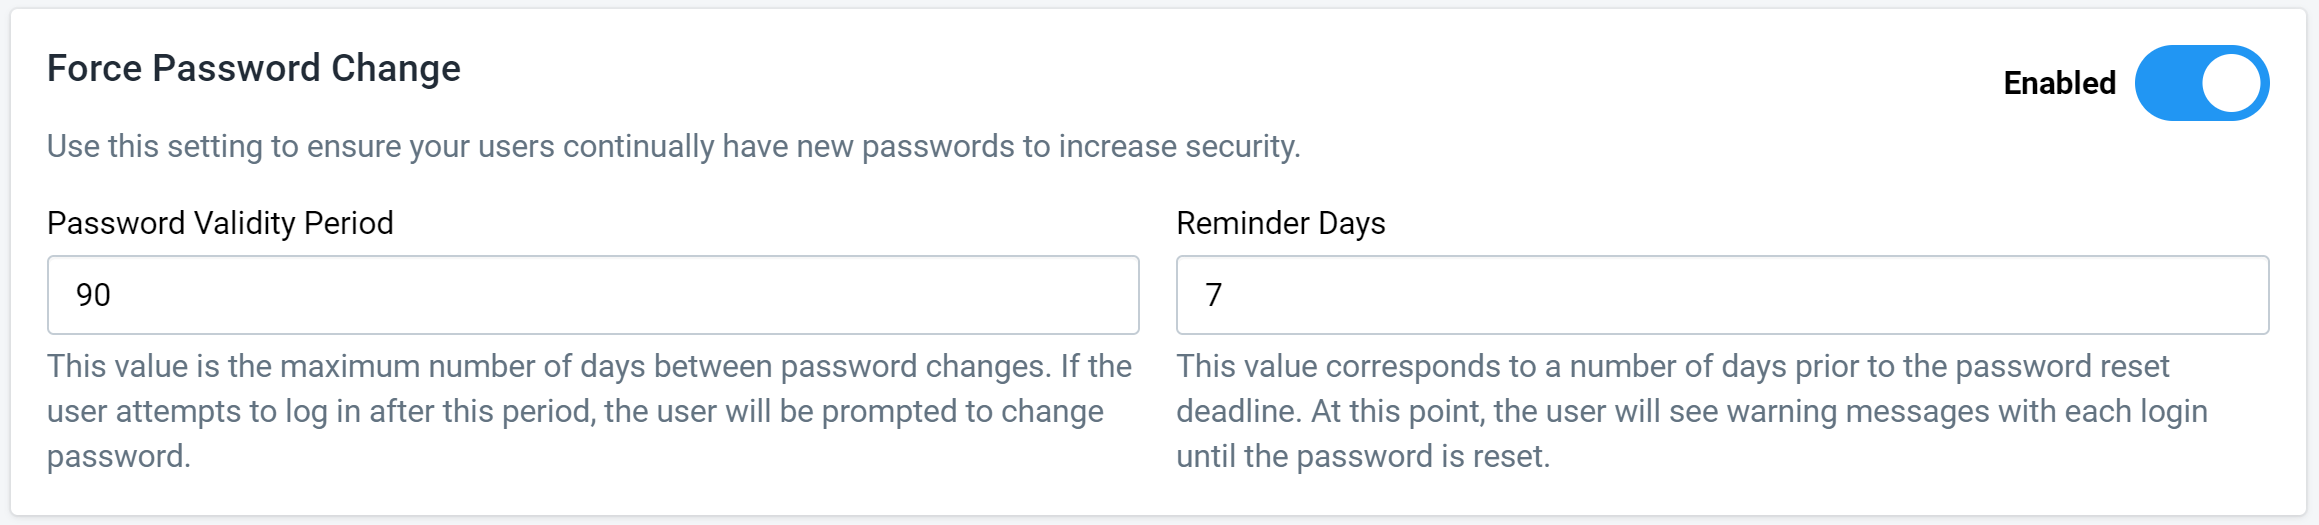Focus the Password Validity Period input
2319x525 pixels.
click(593, 295)
